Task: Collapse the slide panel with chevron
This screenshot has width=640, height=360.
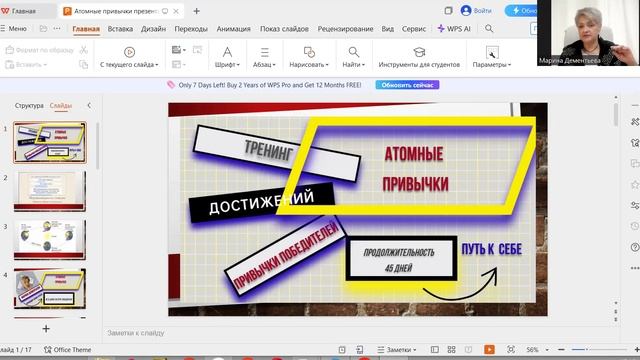Action: pyautogui.click(x=89, y=105)
